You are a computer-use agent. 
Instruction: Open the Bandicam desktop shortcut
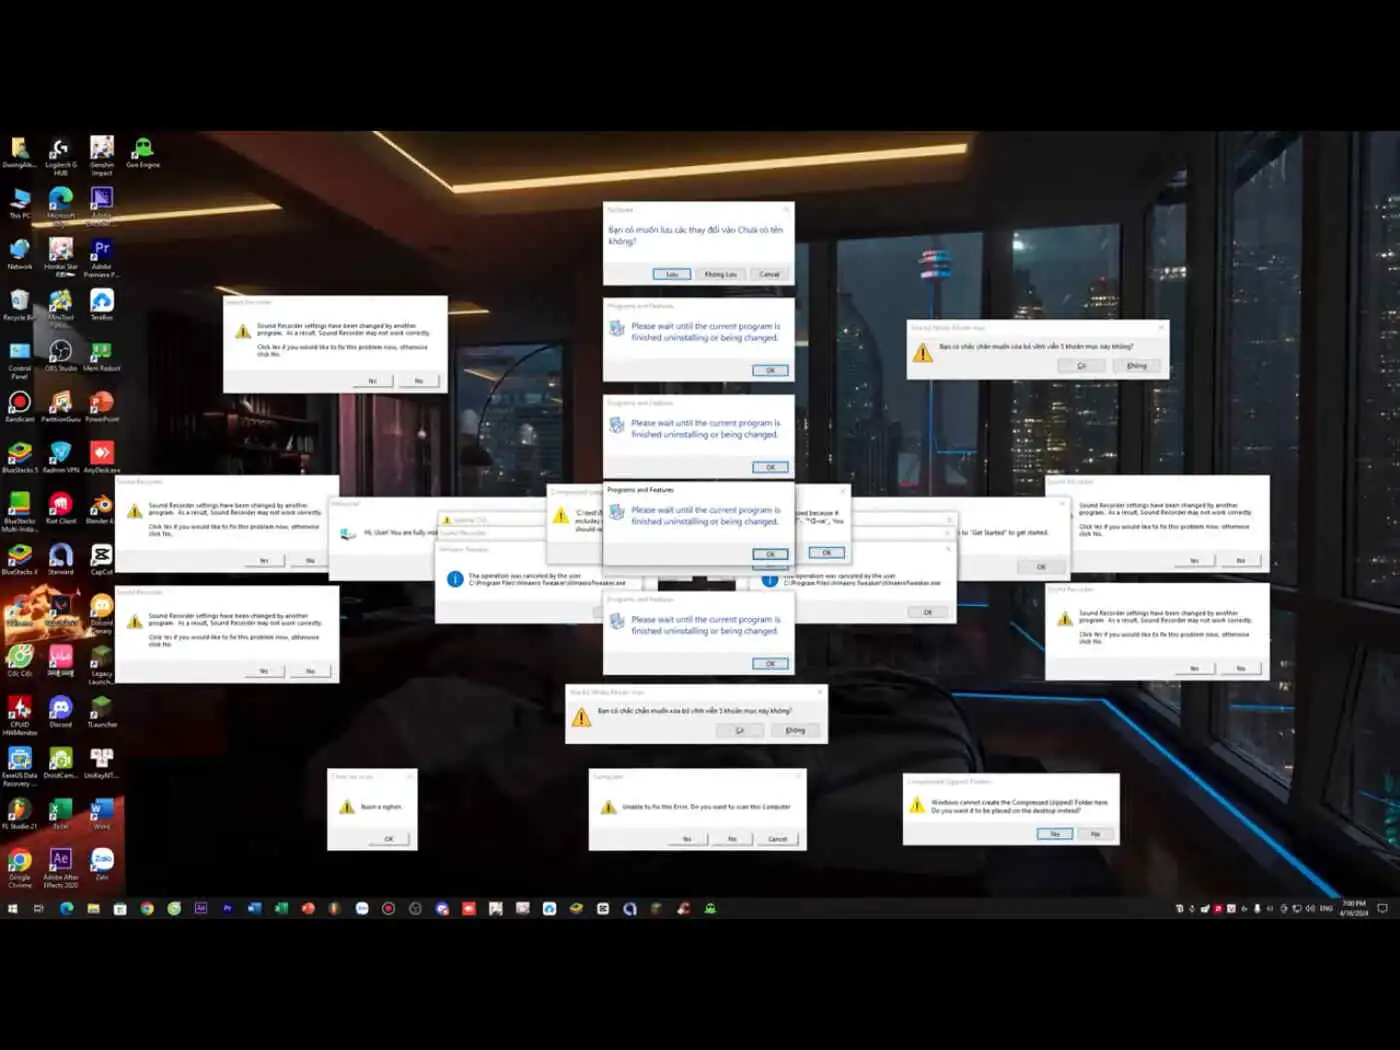pyautogui.click(x=20, y=407)
